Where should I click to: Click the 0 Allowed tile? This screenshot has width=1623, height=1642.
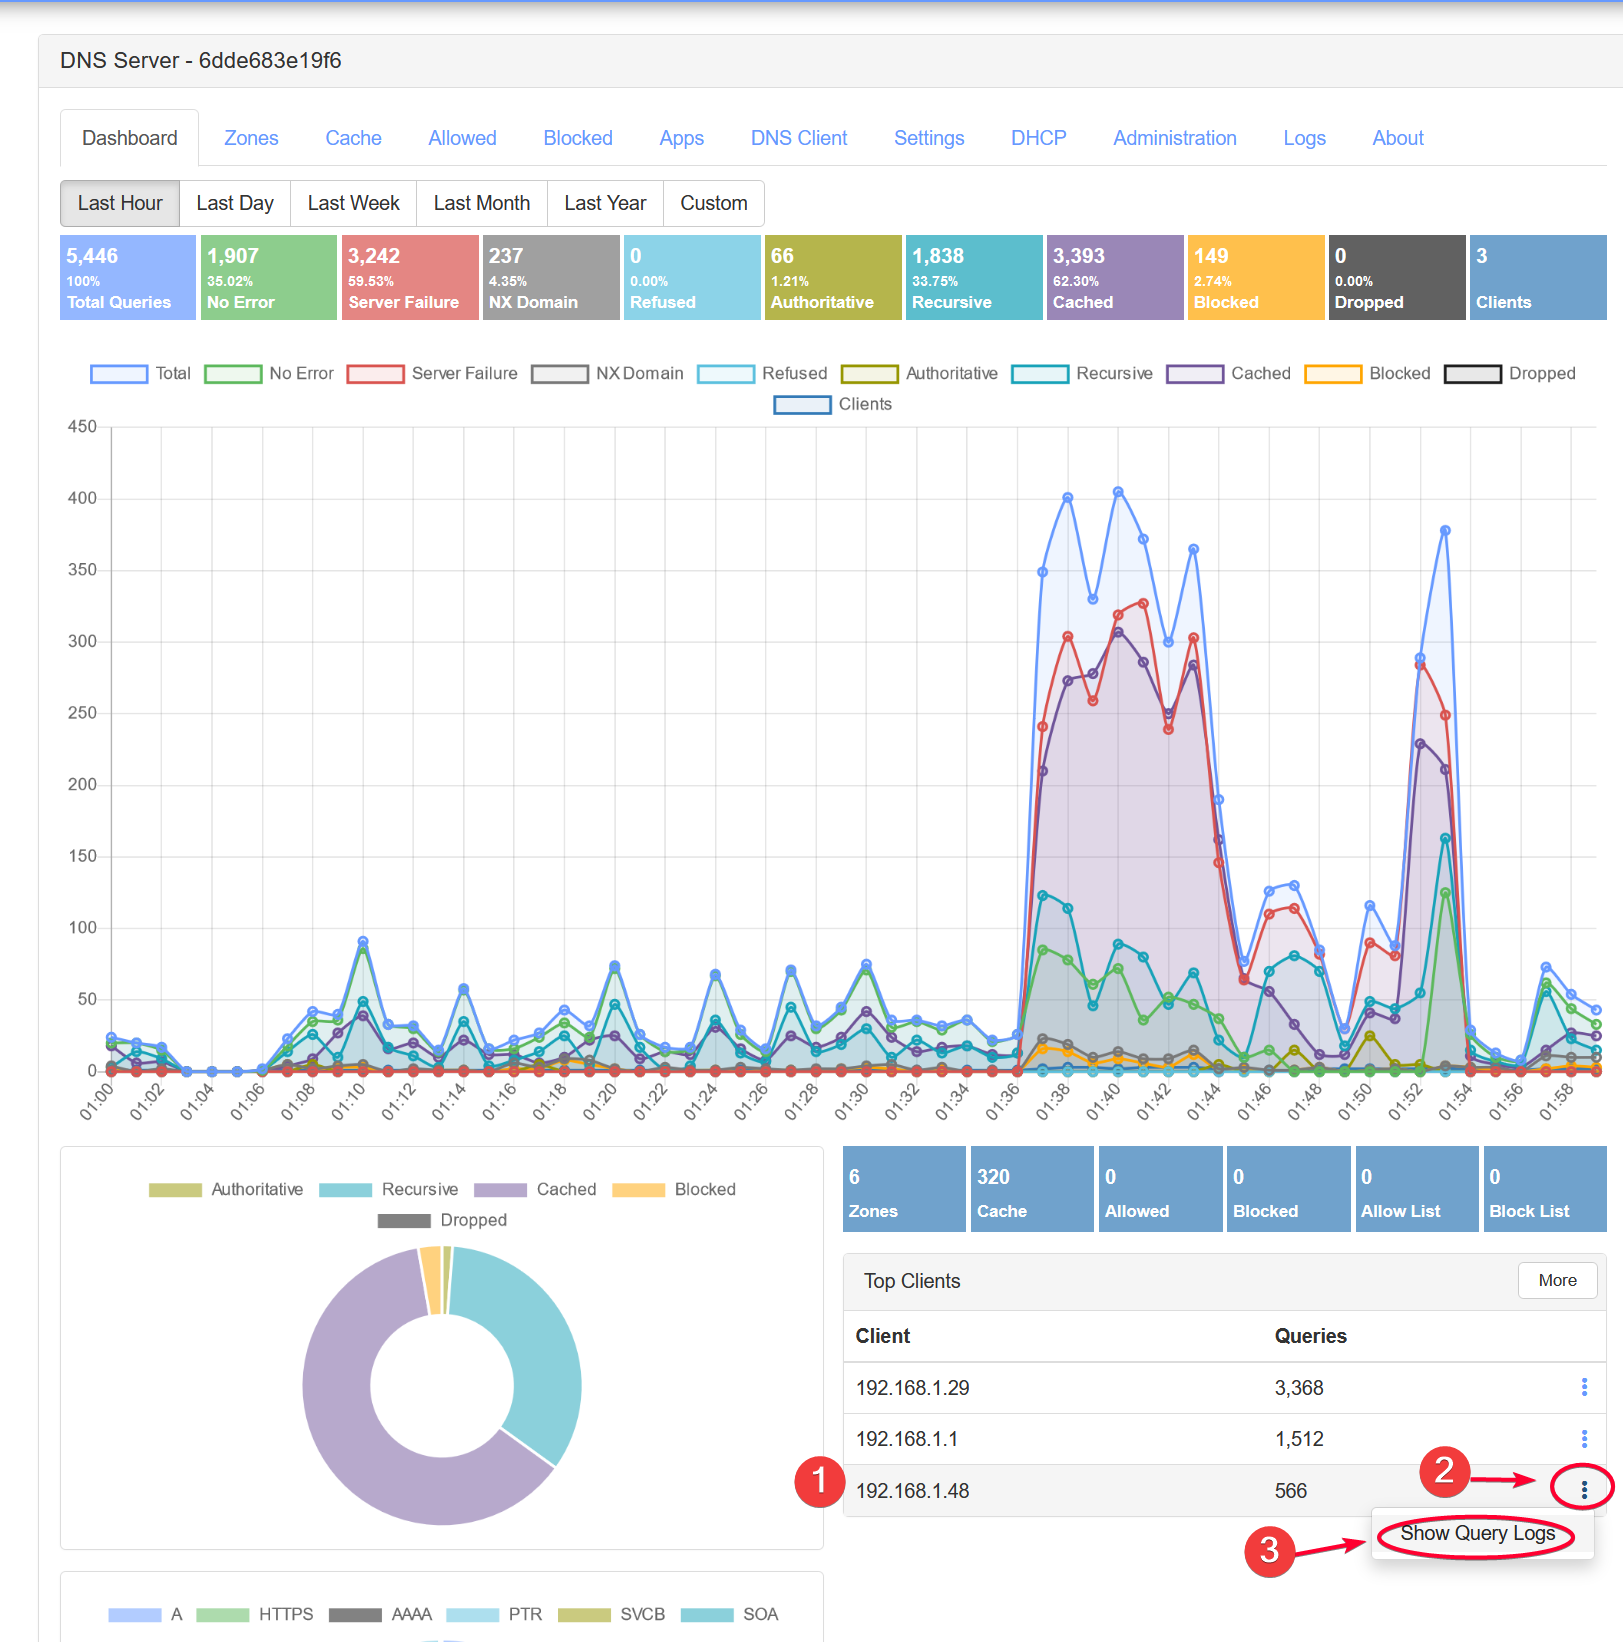point(1160,1189)
